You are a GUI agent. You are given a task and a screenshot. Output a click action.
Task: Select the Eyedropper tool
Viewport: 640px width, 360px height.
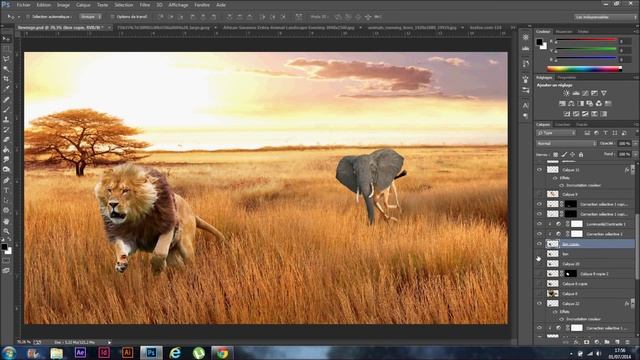[x=7, y=88]
